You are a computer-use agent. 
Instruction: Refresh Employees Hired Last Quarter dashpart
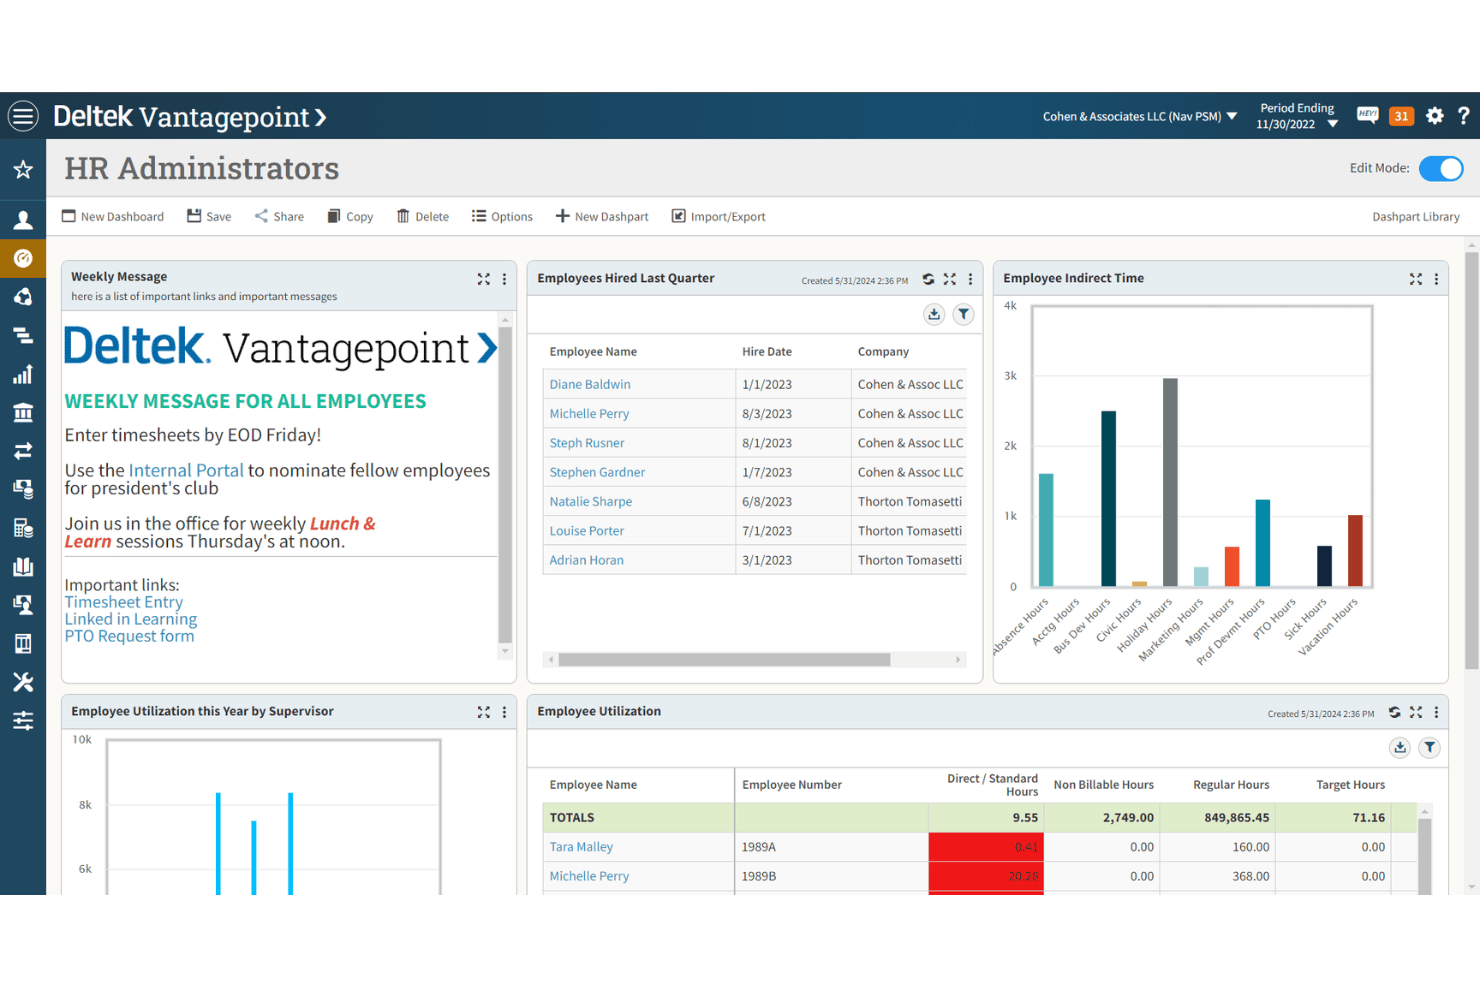pyautogui.click(x=928, y=279)
